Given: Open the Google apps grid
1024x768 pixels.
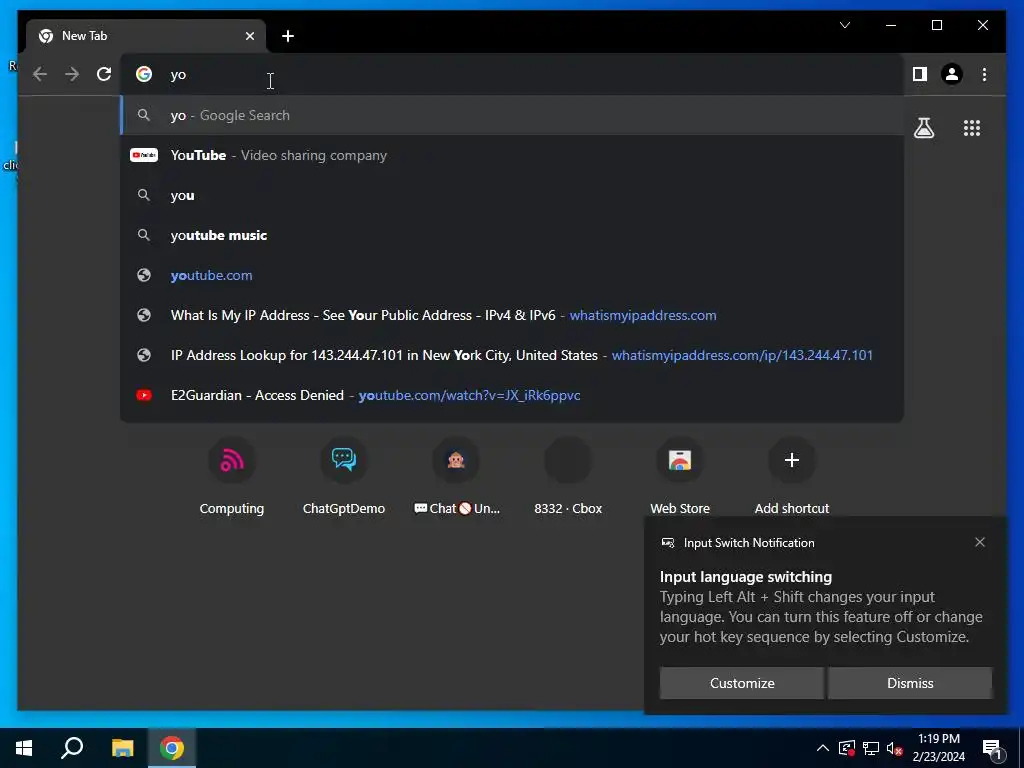Looking at the screenshot, I should 972,128.
